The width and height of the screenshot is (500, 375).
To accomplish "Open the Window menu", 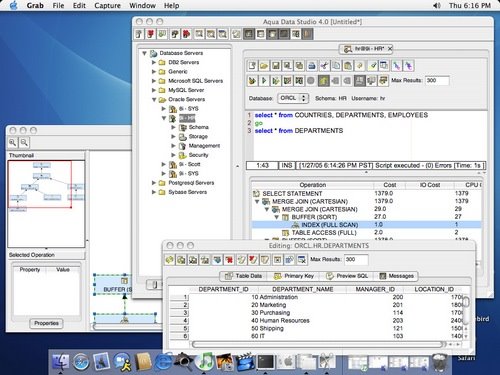I will 142,6.
